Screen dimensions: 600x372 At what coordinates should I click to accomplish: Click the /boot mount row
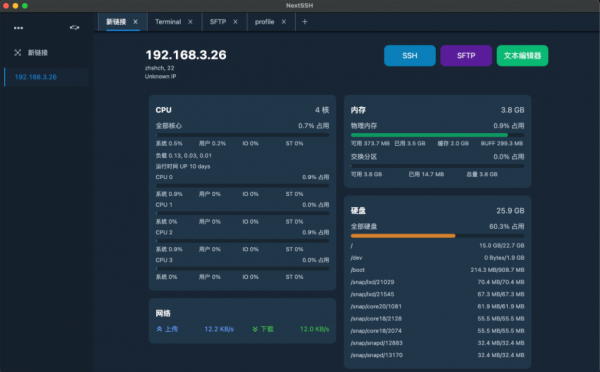click(x=437, y=270)
